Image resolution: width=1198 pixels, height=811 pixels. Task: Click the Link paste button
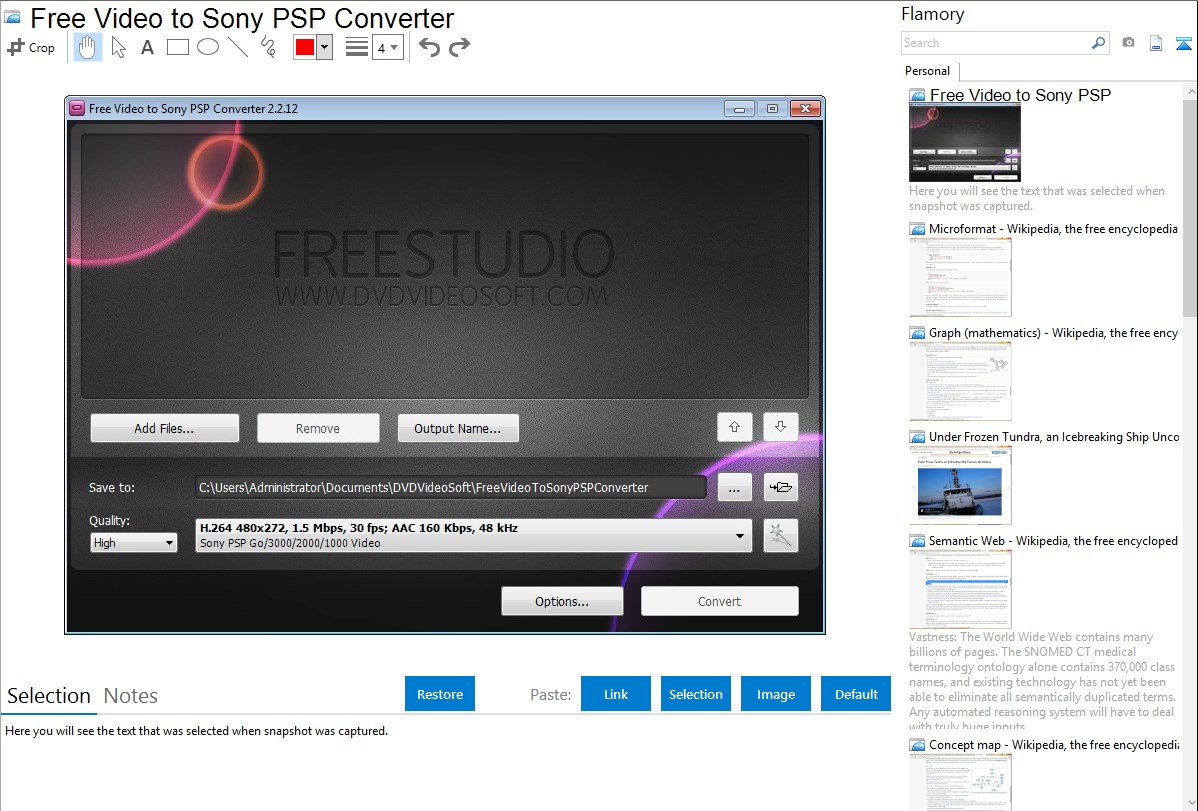point(616,694)
